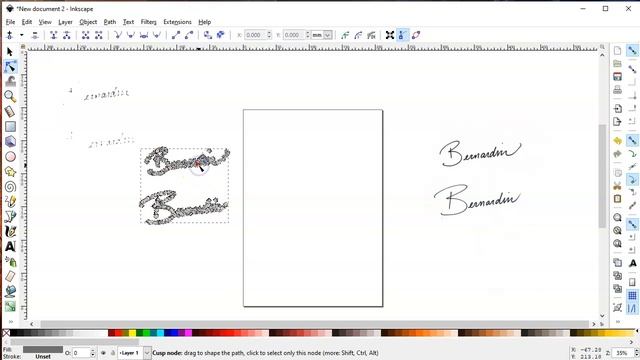Open insert-nodes dropdown arrow
This screenshot has height=360, width=640.
click(x=22, y=35)
